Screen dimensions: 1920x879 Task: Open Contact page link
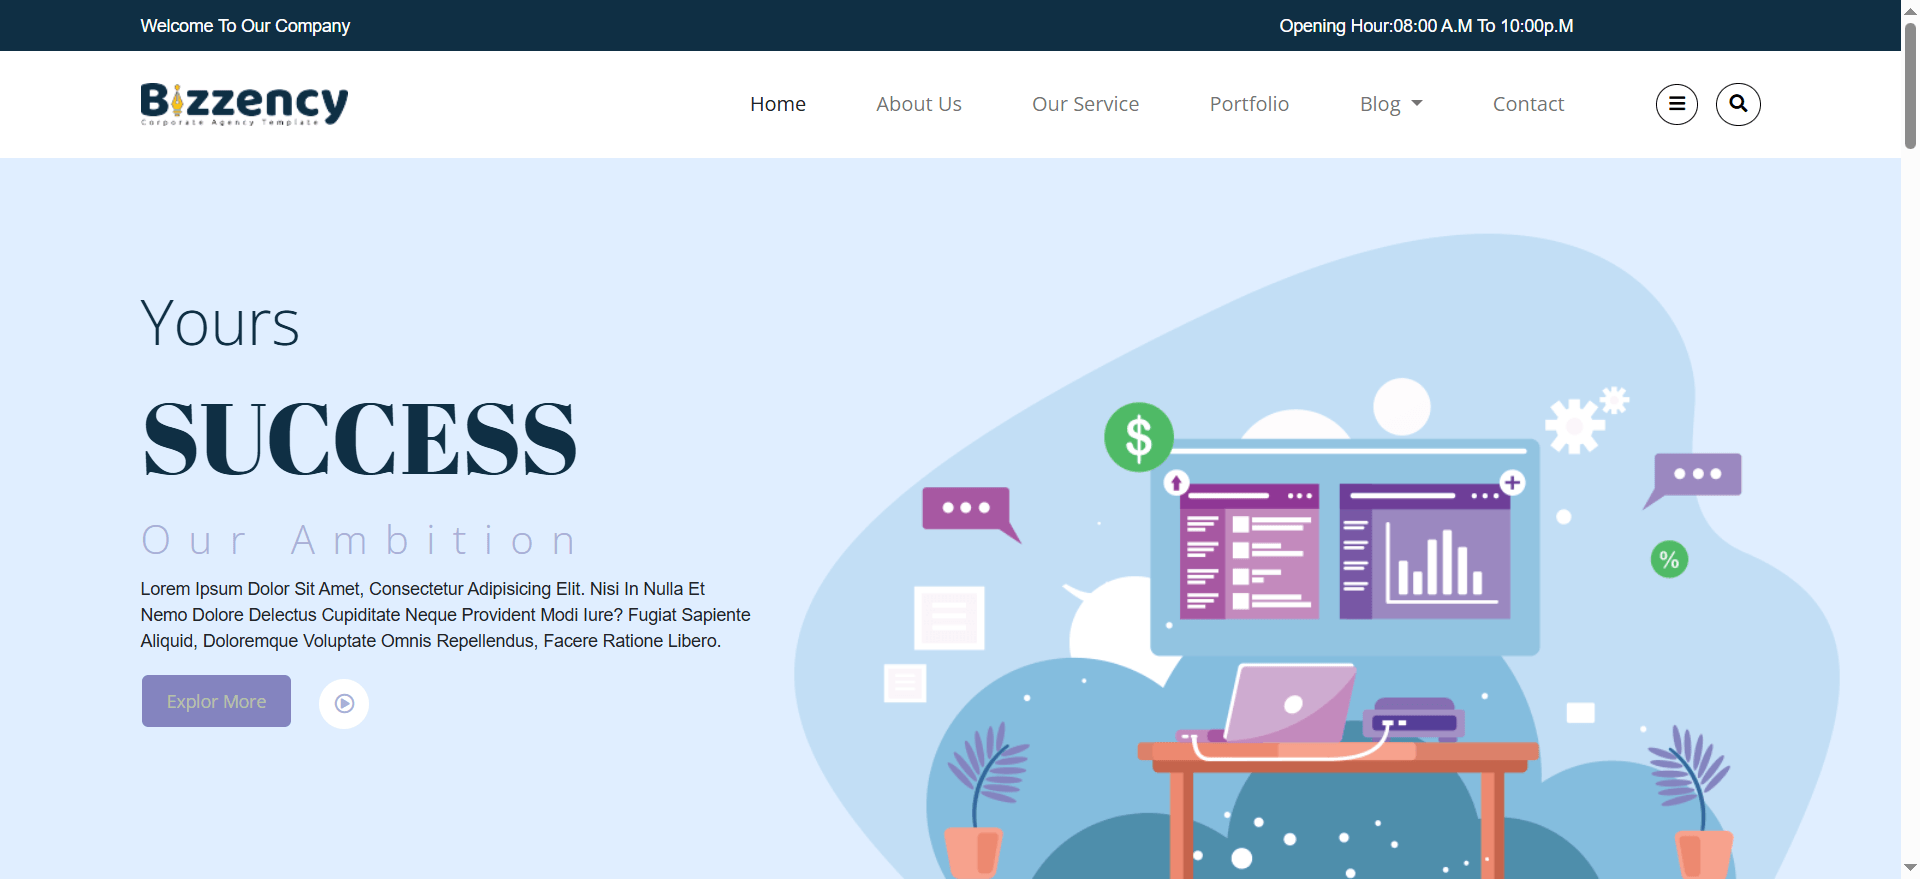click(1528, 104)
